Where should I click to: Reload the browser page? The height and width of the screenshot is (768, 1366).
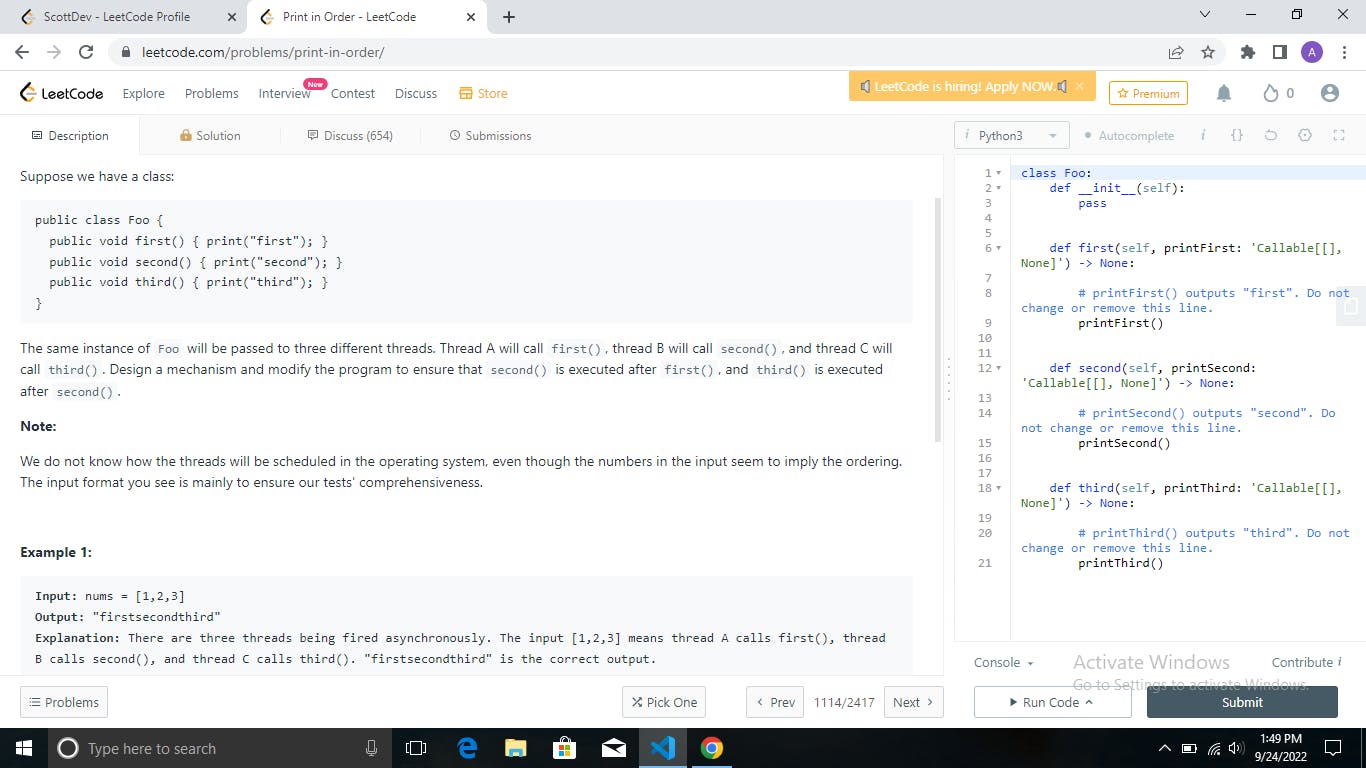(x=86, y=52)
